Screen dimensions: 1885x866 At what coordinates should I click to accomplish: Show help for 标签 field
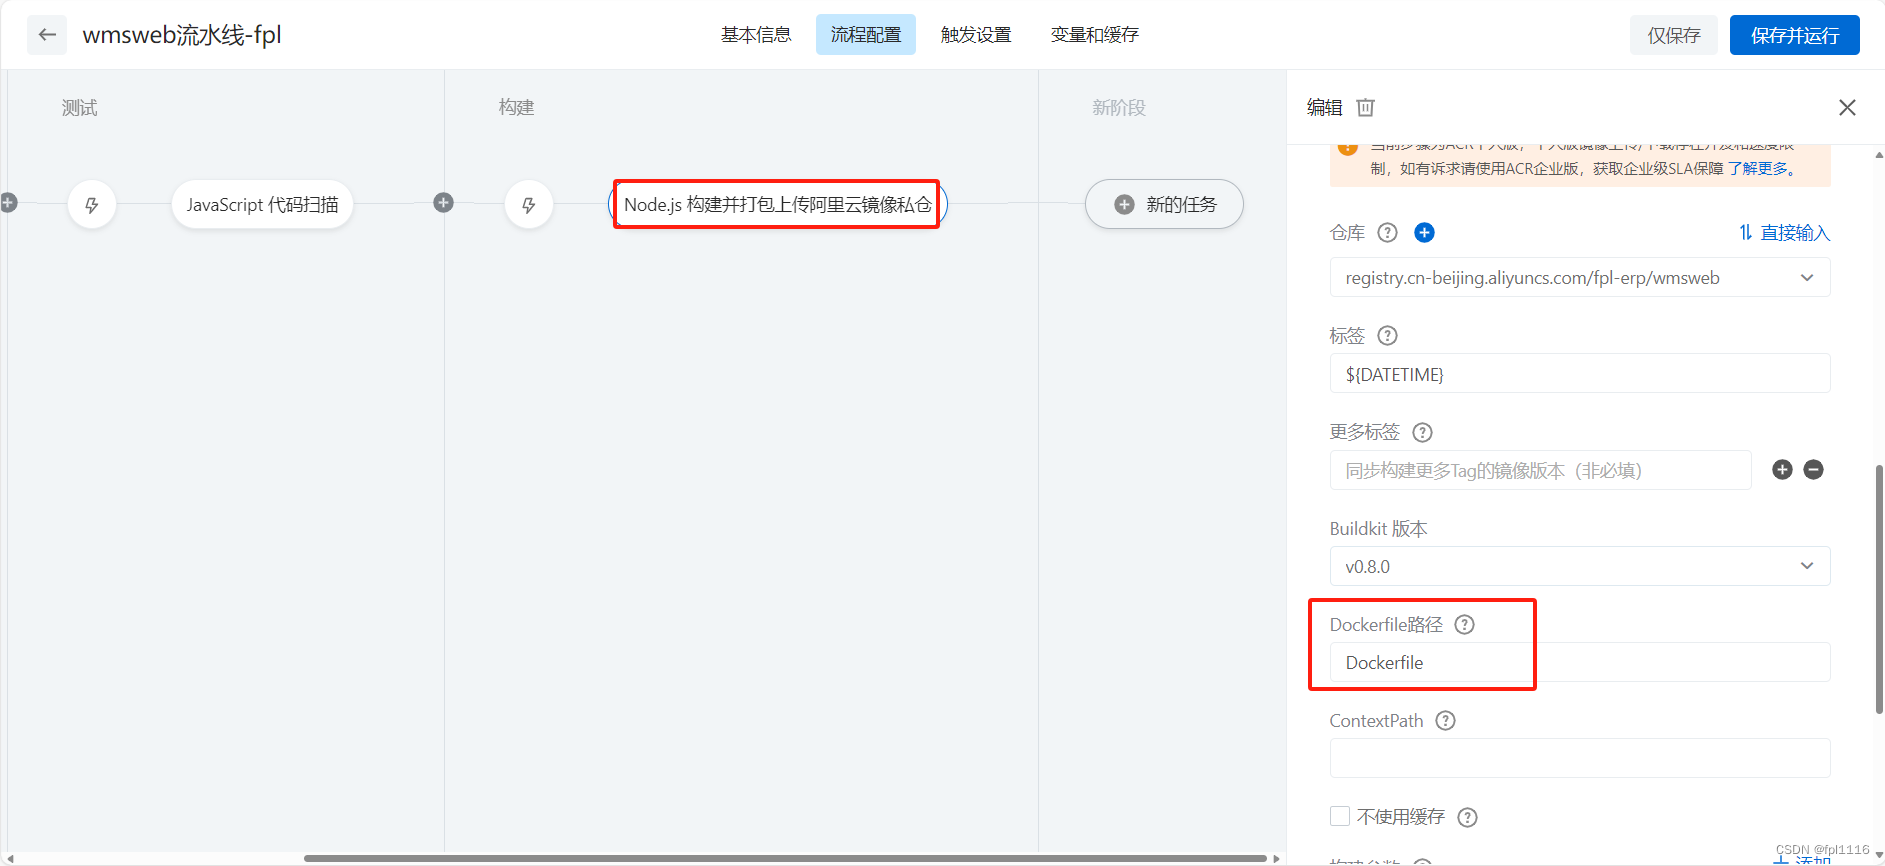point(1387,336)
